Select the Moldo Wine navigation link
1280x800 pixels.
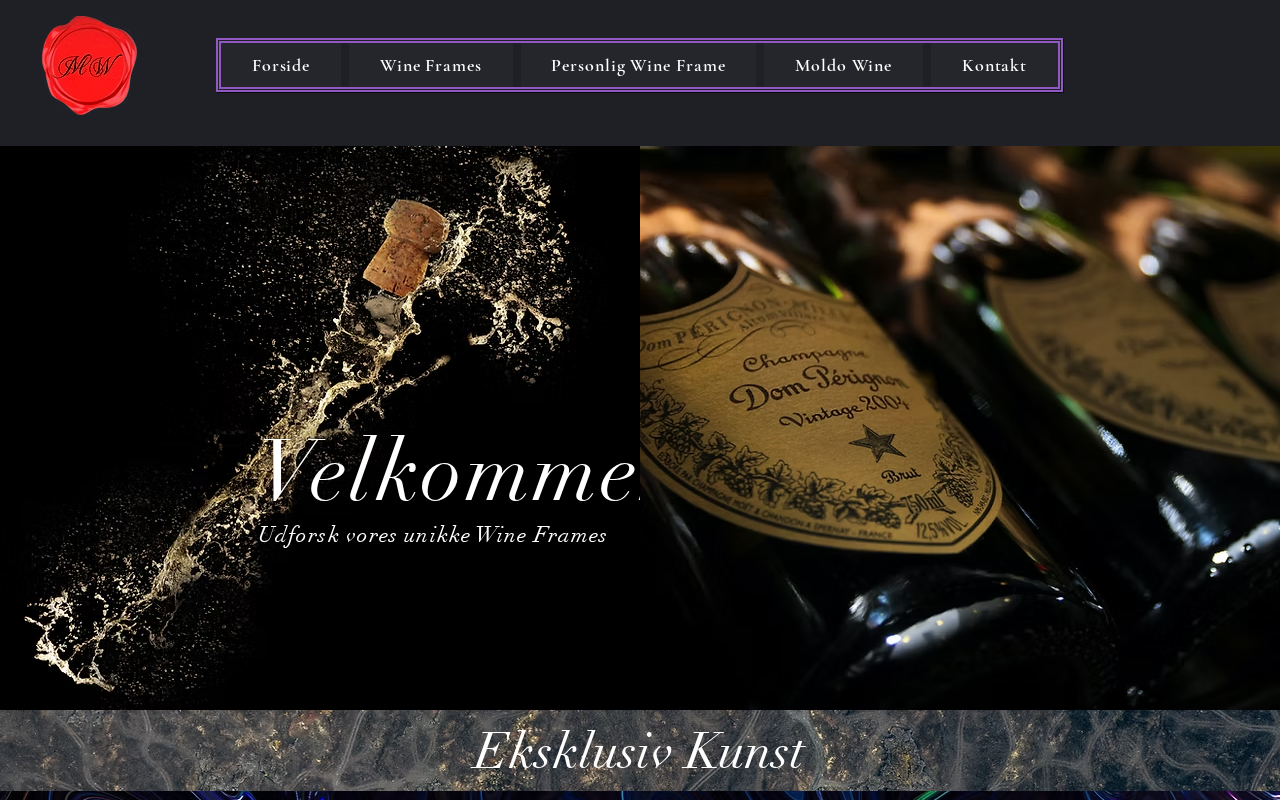coord(843,65)
